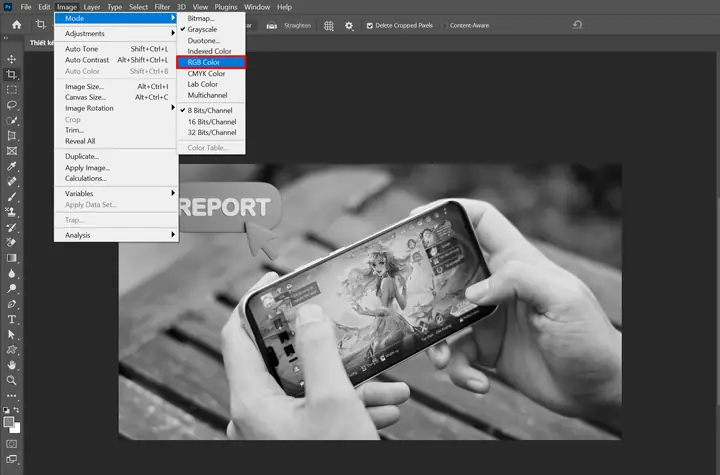Select the Gradient tool
Screen dimensions: 720x475
tap(11, 258)
